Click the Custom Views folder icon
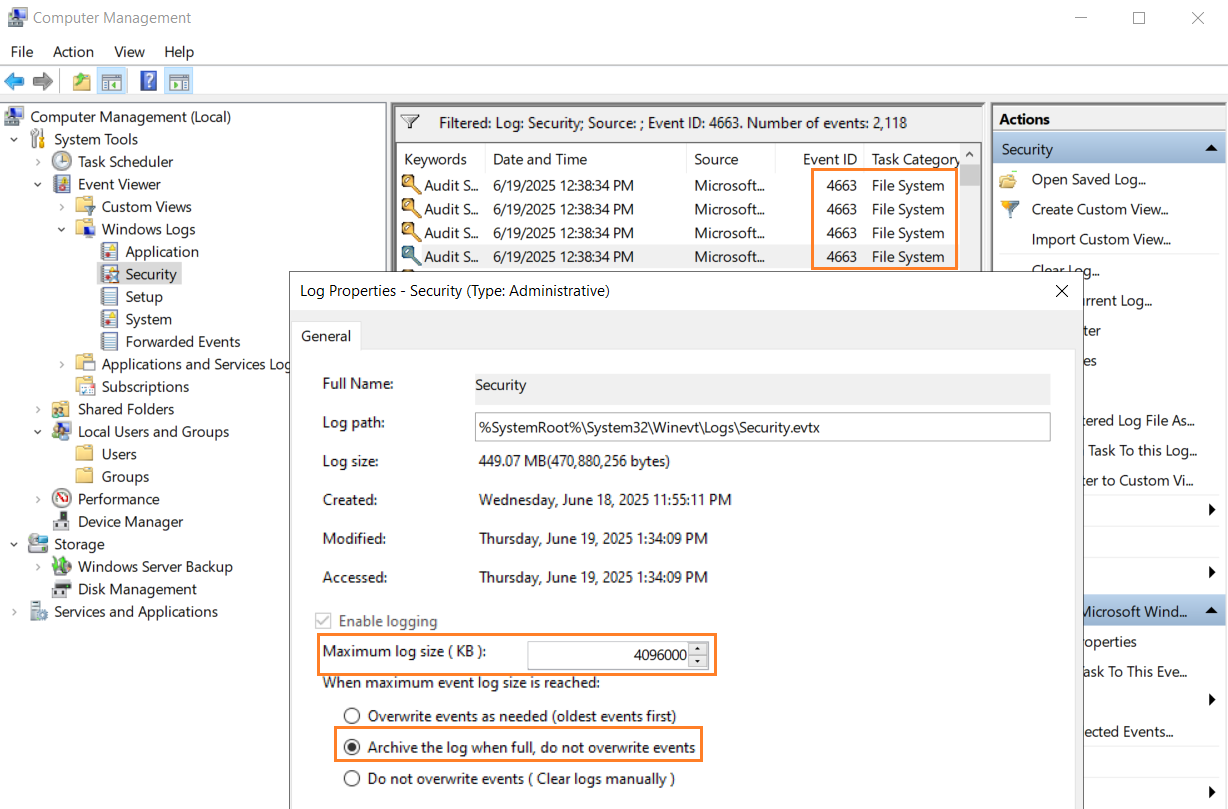The width and height of the screenshot is (1228, 809). [86, 206]
